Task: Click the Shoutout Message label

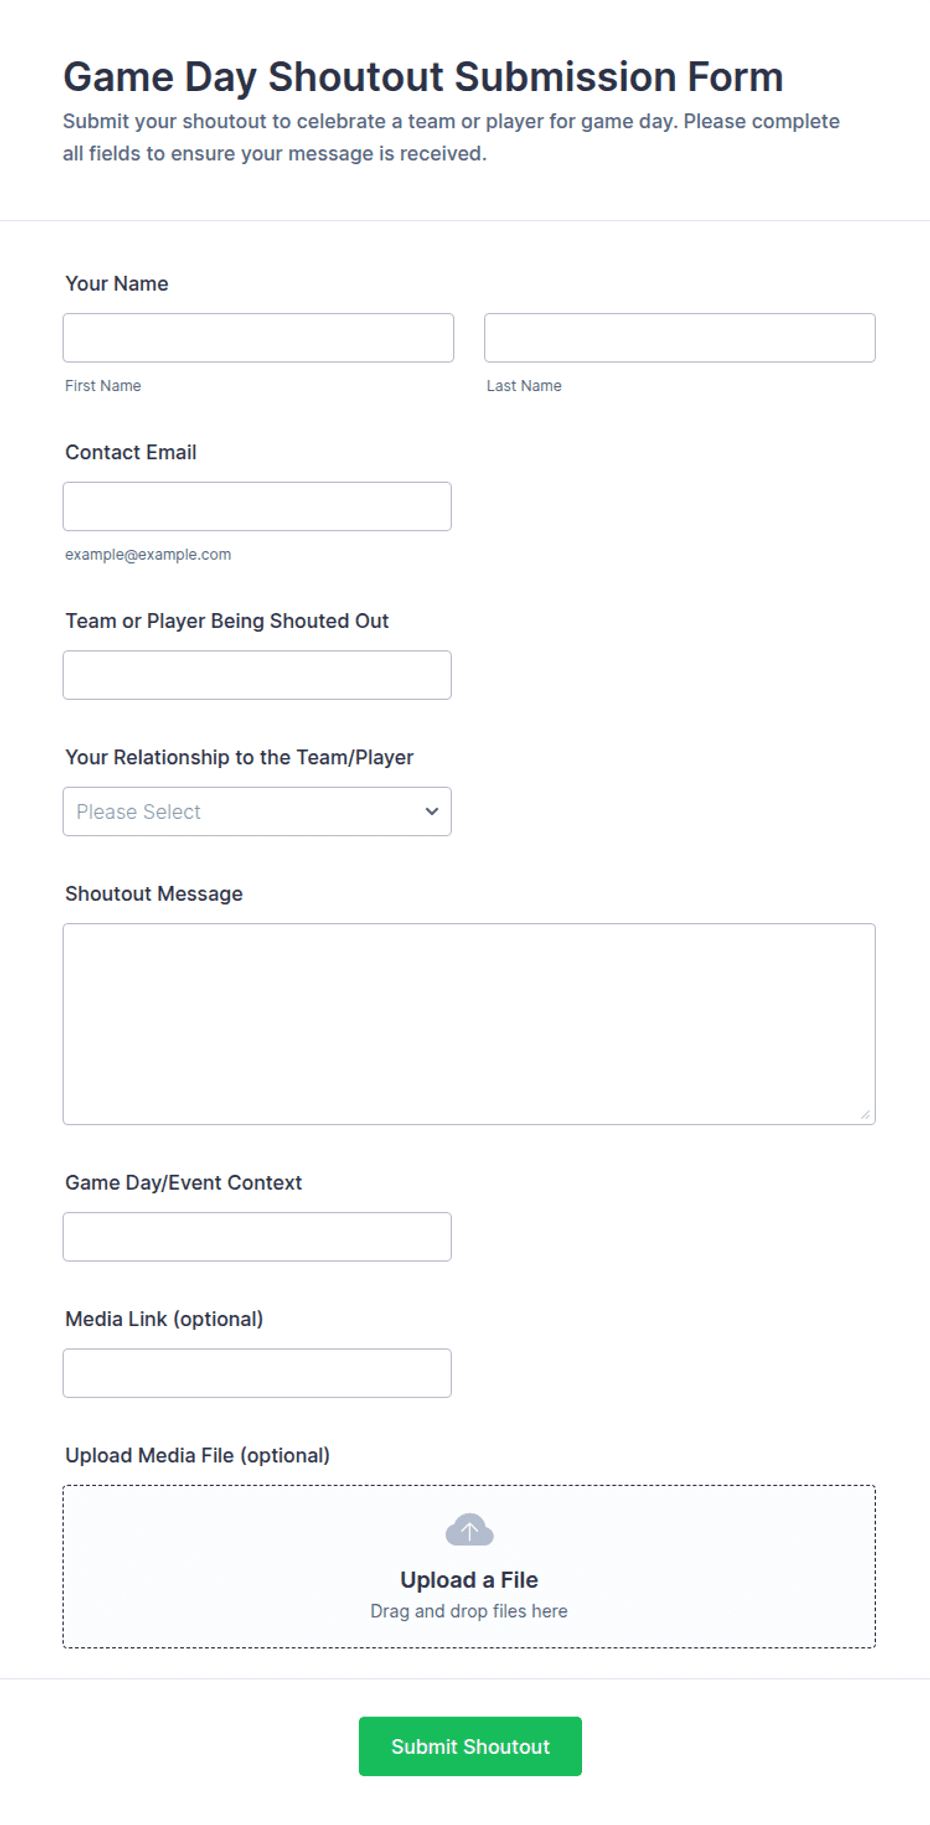Action: pos(154,894)
